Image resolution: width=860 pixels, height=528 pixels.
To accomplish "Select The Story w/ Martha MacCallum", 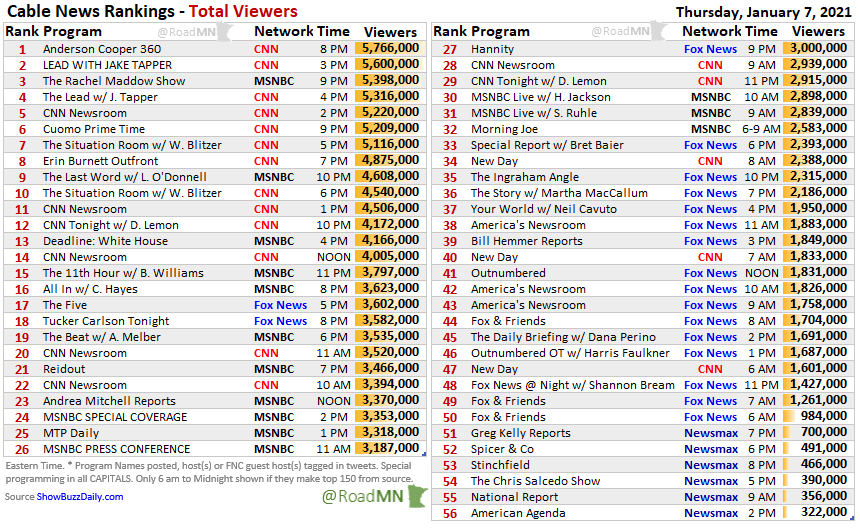I will (559, 193).
